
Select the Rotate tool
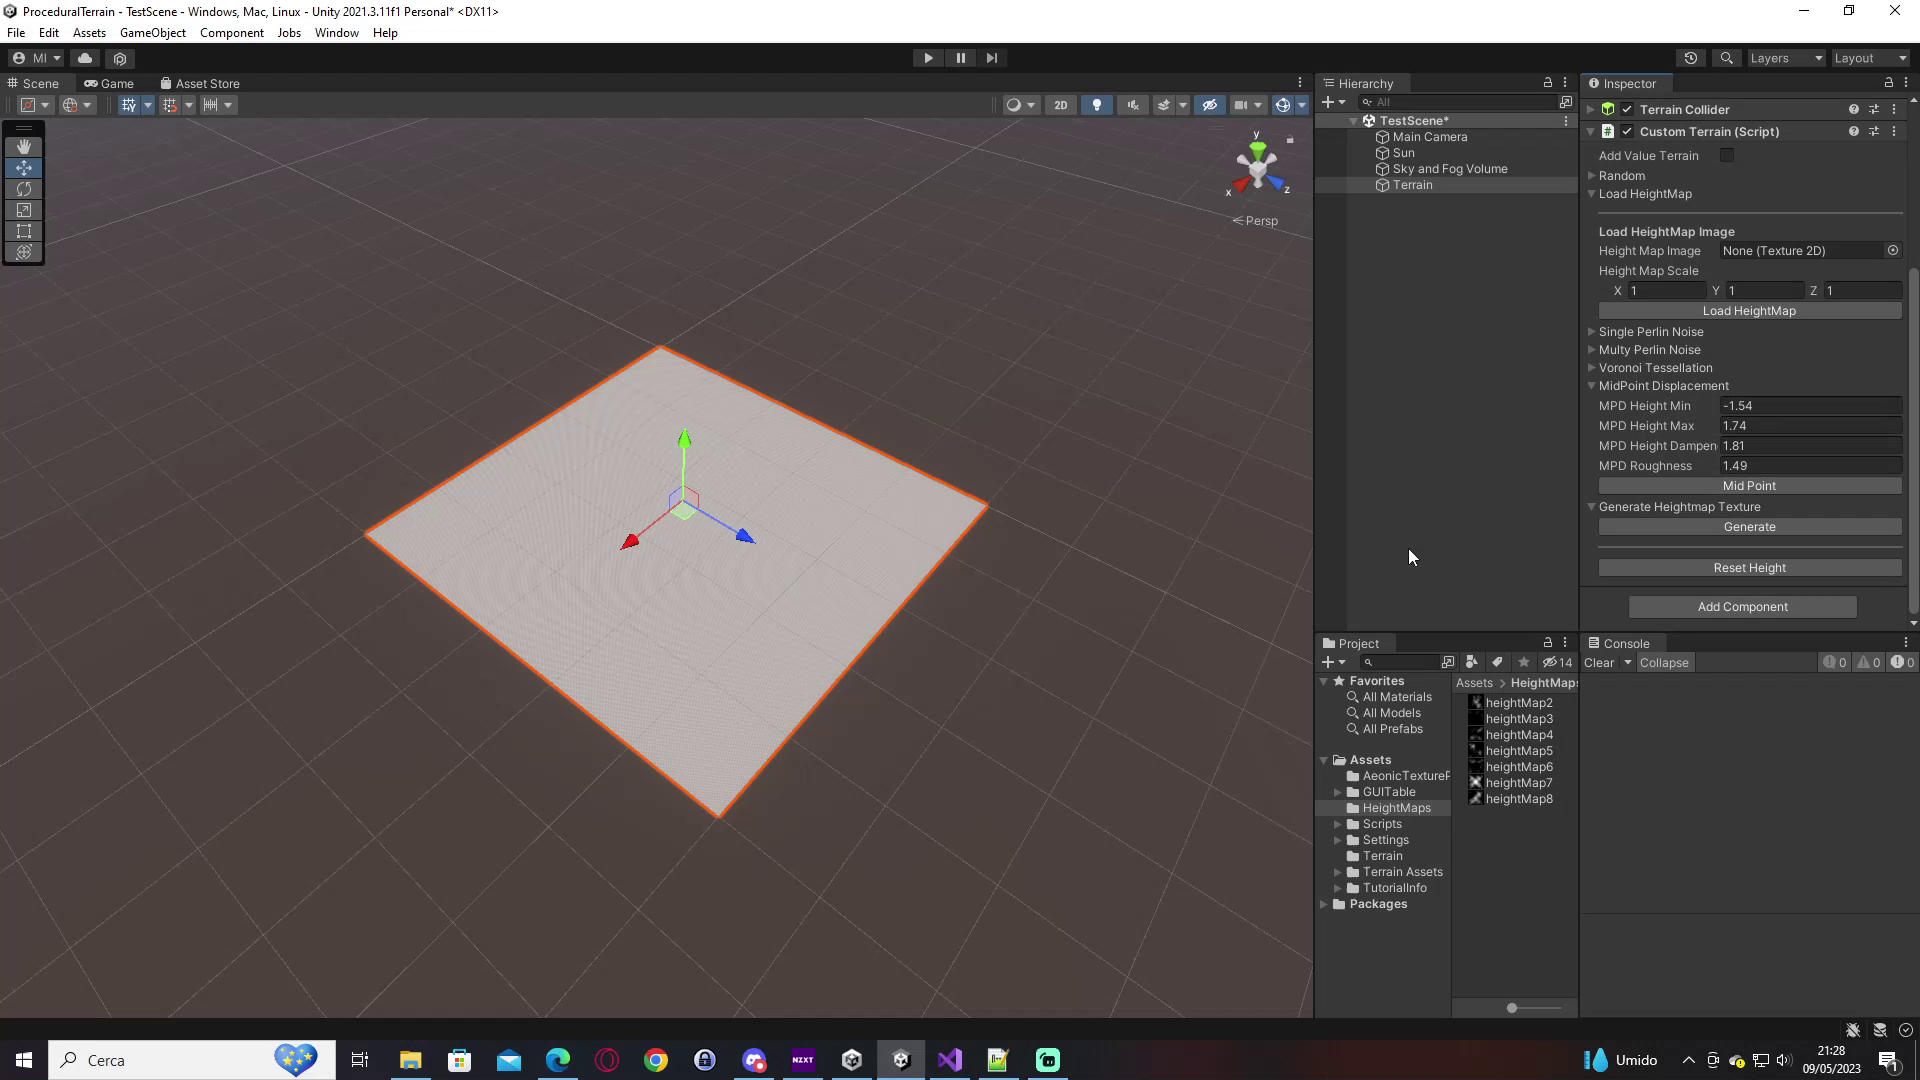click(x=24, y=189)
